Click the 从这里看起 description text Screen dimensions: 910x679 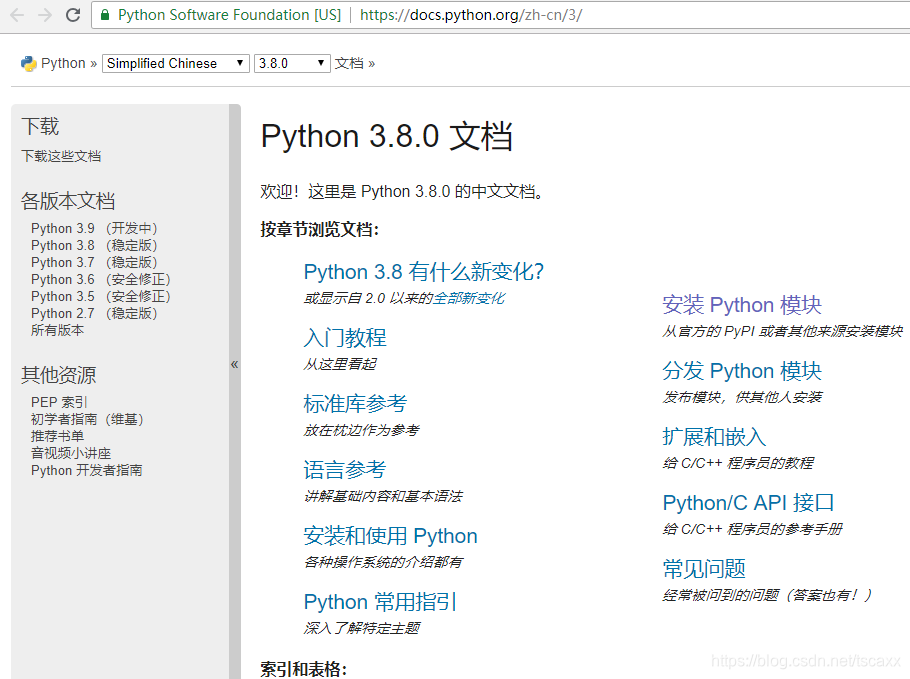[340, 364]
